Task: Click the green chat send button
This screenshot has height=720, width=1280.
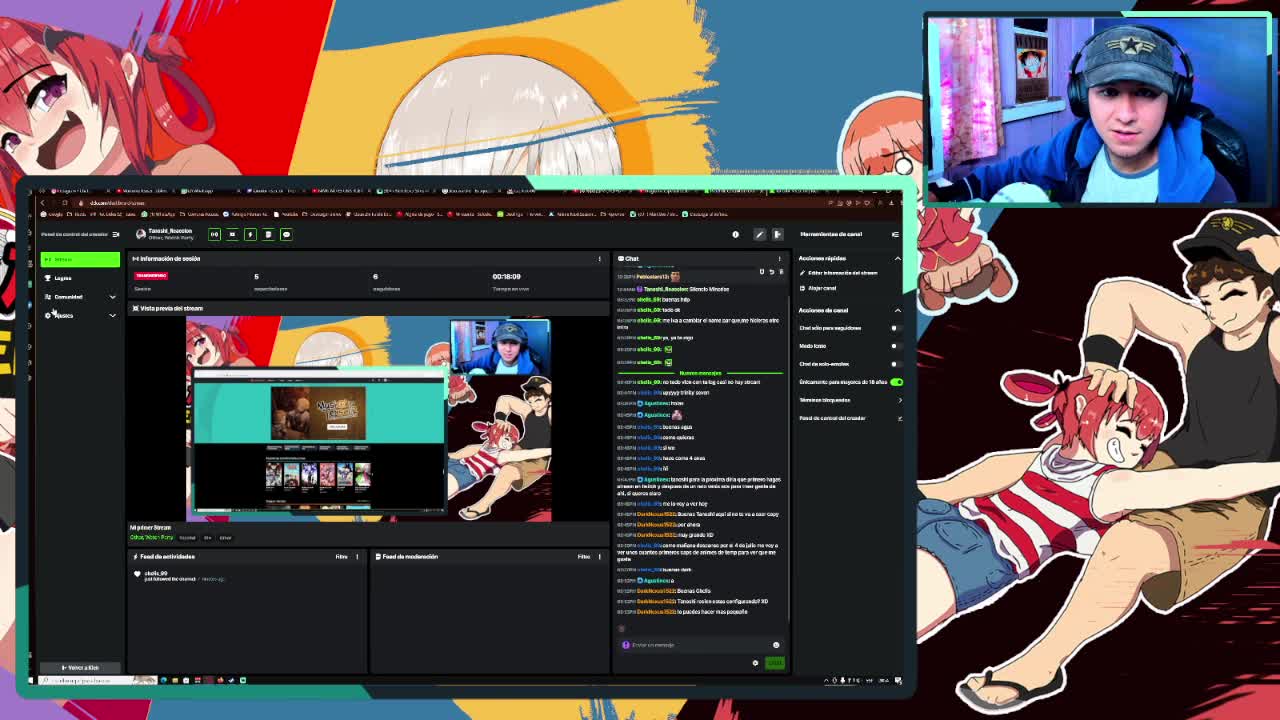Action: (775, 663)
